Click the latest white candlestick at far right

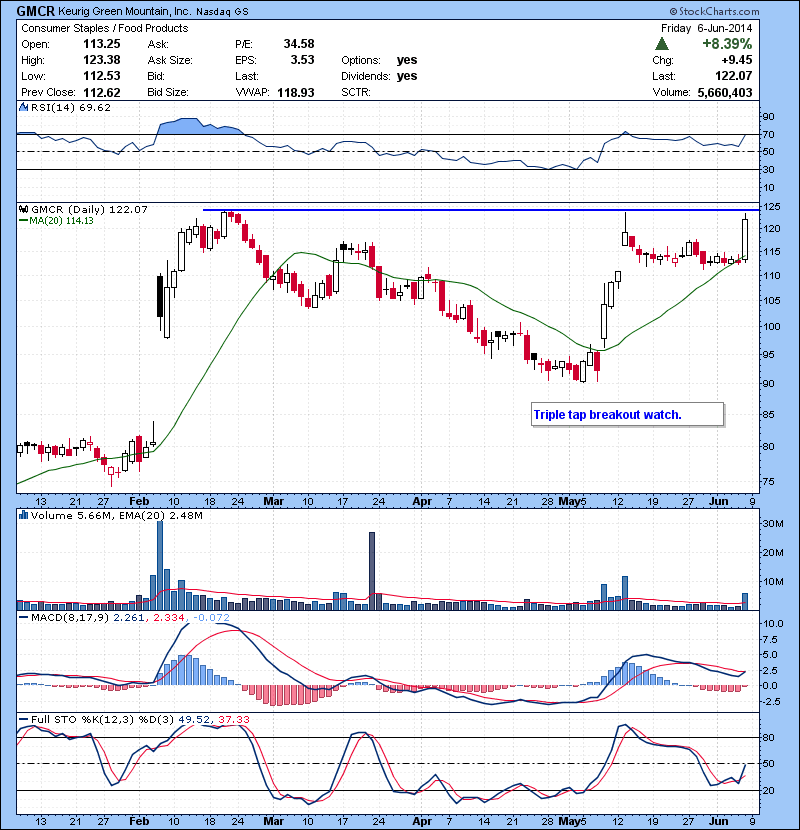pyautogui.click(x=745, y=239)
